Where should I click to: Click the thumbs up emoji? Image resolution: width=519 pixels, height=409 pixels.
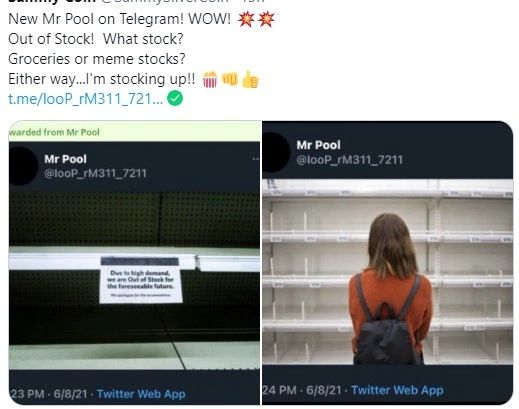(x=250, y=79)
